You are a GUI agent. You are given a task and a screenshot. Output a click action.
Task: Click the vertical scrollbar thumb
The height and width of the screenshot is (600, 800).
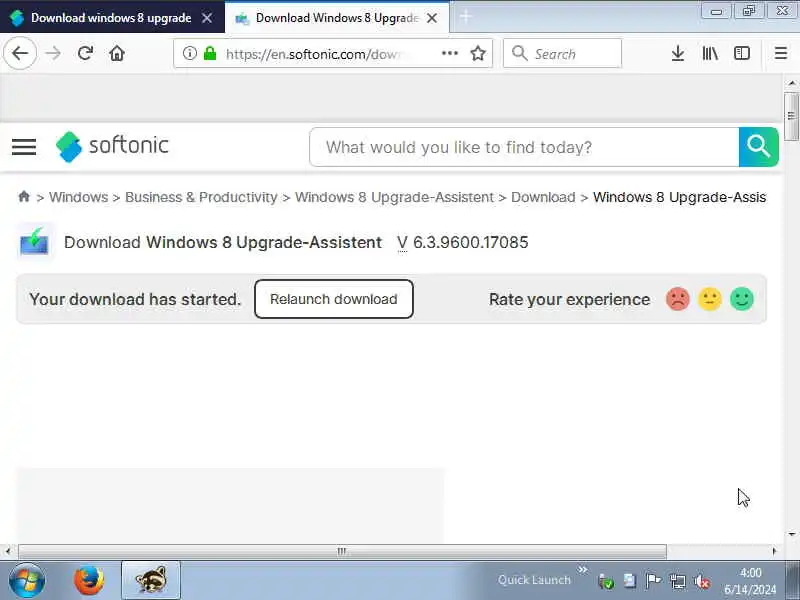(791, 116)
